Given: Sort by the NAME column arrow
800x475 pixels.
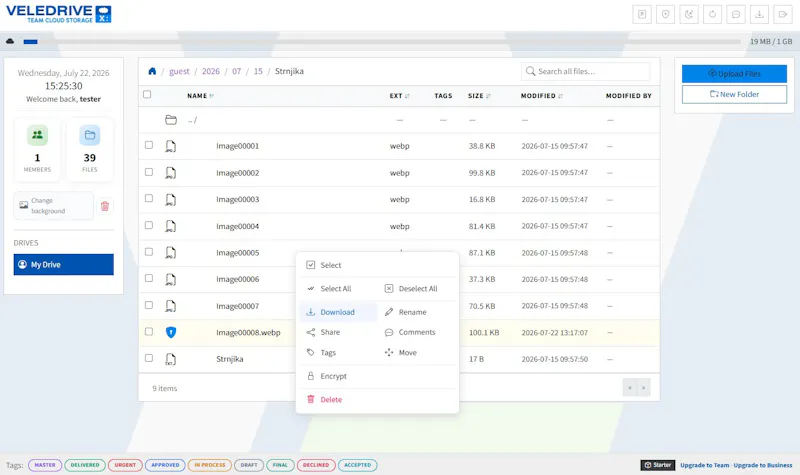Looking at the screenshot, I should tap(212, 96).
